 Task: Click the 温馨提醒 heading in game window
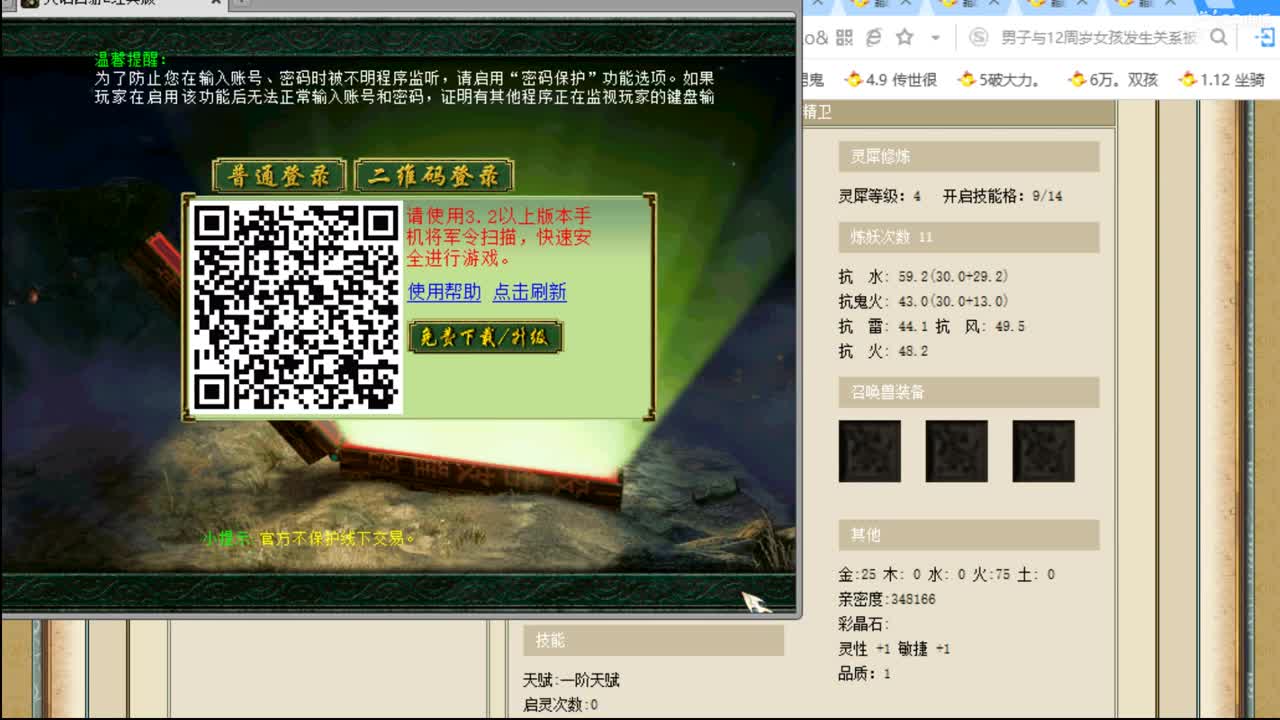pyautogui.click(x=132, y=60)
